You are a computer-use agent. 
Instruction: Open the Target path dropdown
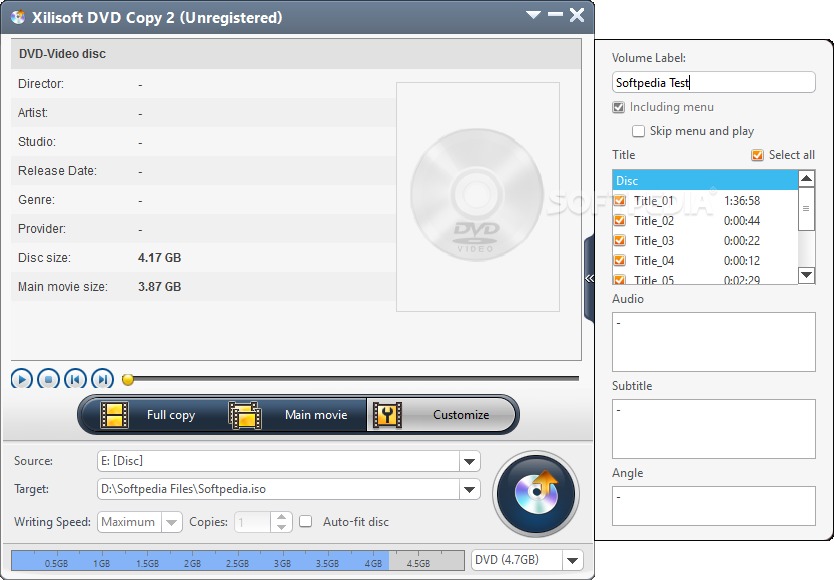469,489
